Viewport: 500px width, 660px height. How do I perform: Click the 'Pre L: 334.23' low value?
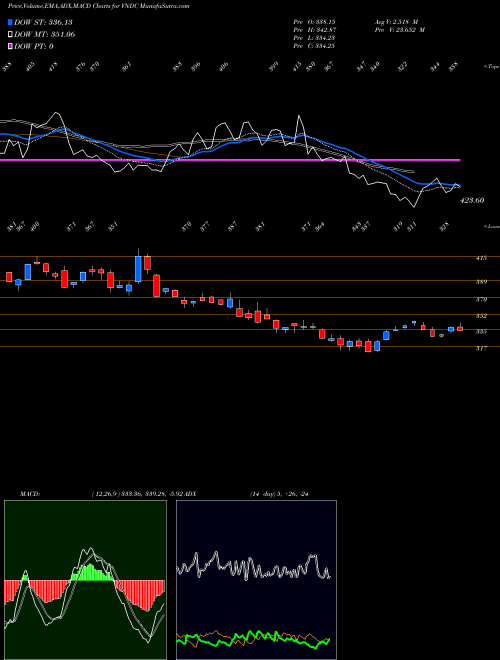tap(314, 38)
